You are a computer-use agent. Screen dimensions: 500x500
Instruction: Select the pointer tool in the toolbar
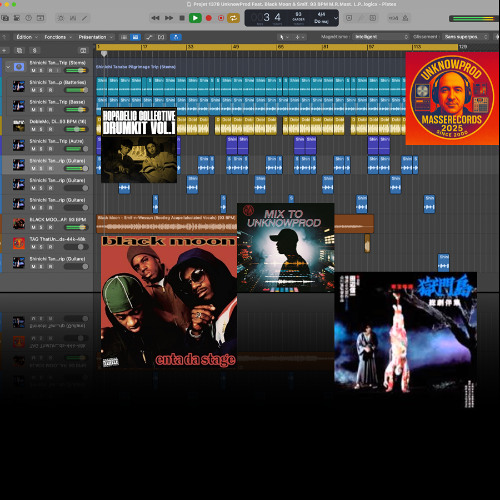(x=281, y=37)
